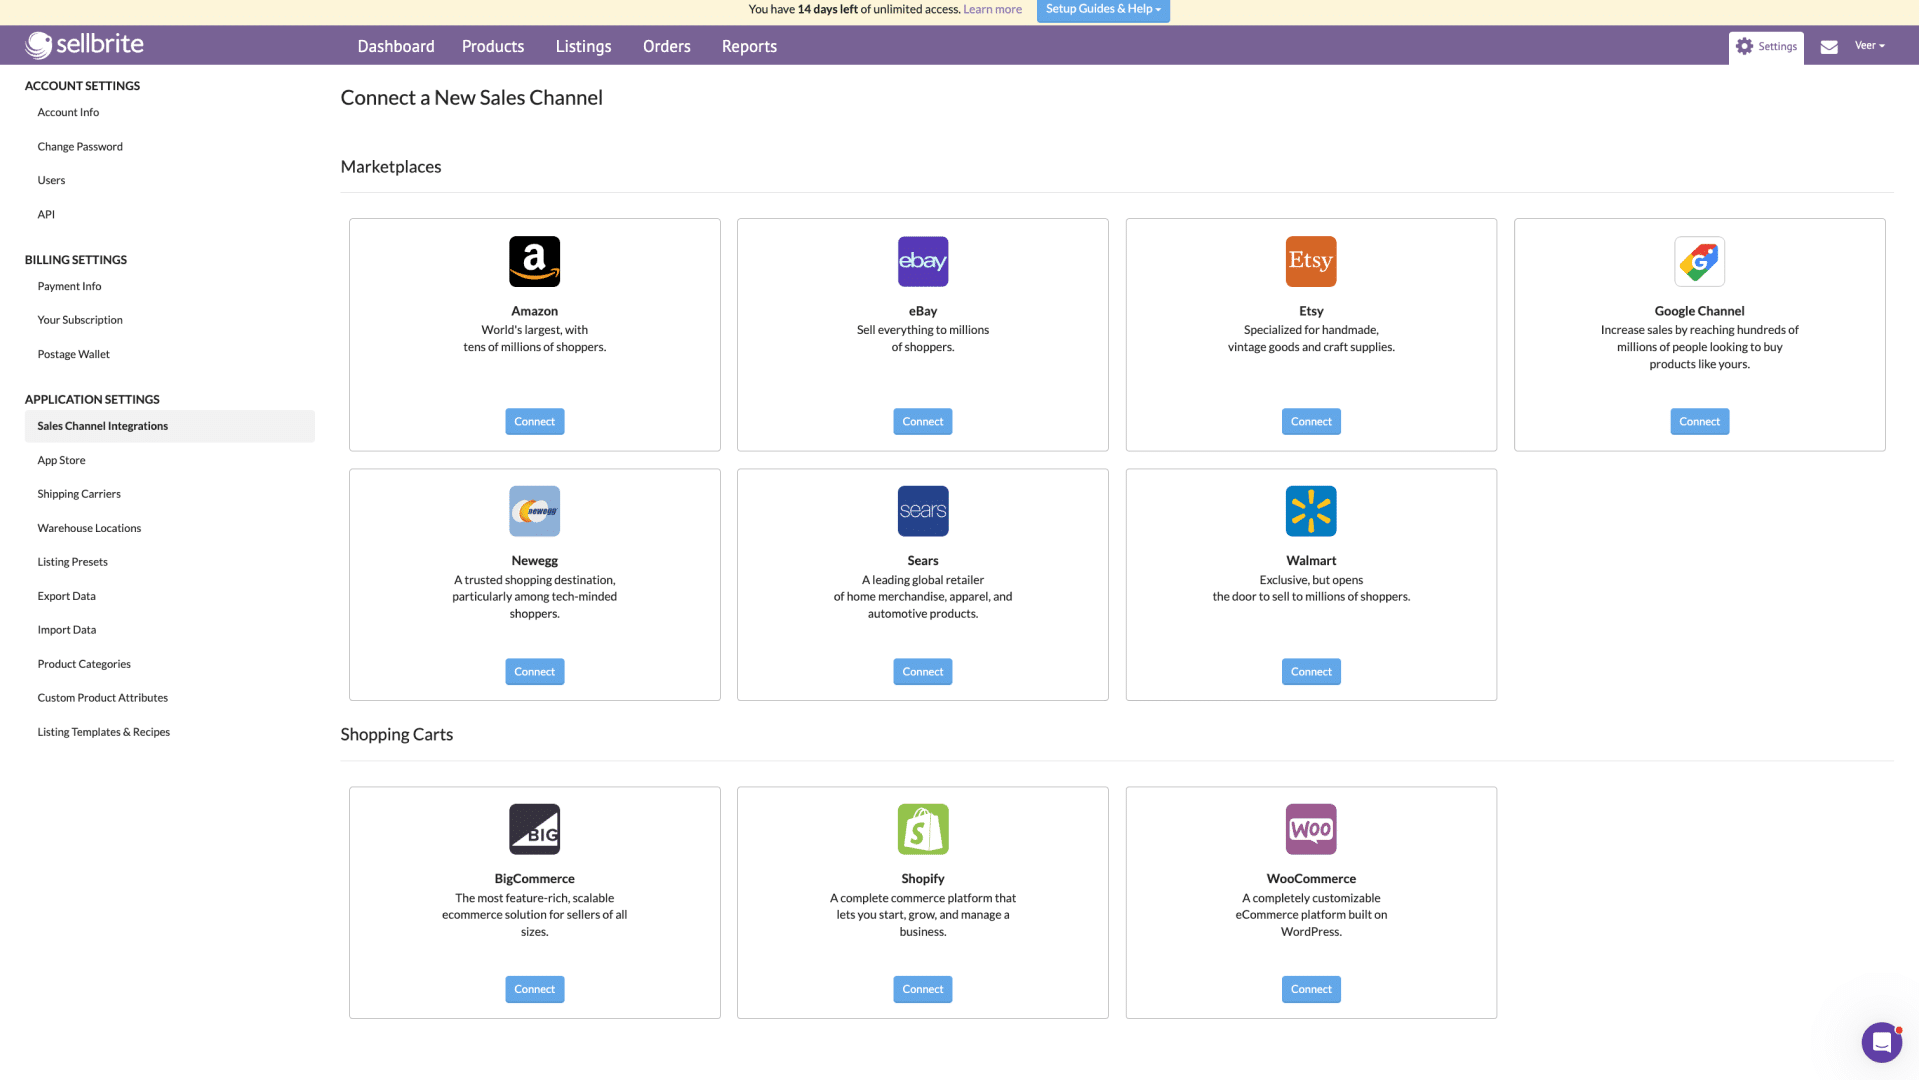
Task: Open Listing Templates & Recipes
Action: [103, 733]
